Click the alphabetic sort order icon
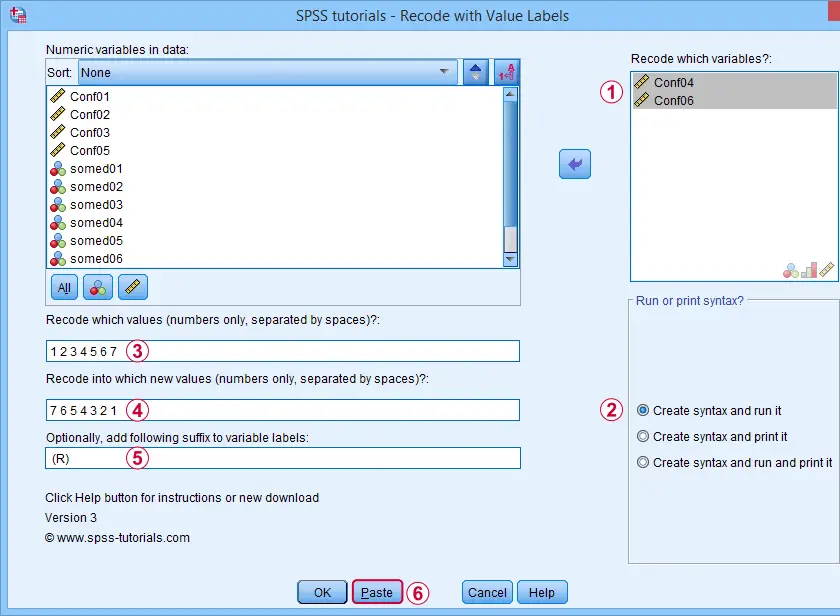This screenshot has width=840, height=616. (506, 72)
